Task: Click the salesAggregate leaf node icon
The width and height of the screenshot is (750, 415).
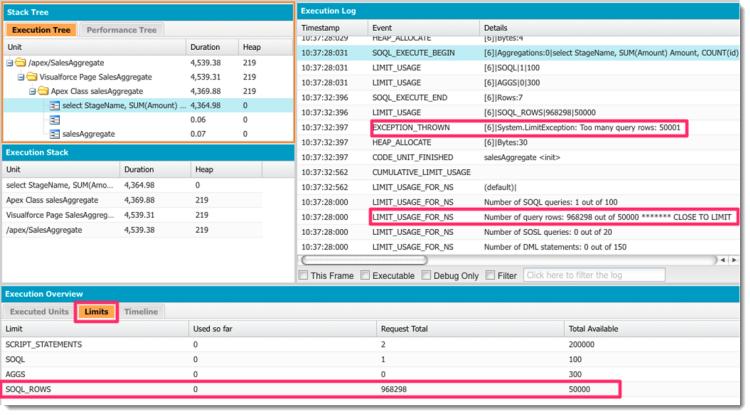Action: (54, 133)
